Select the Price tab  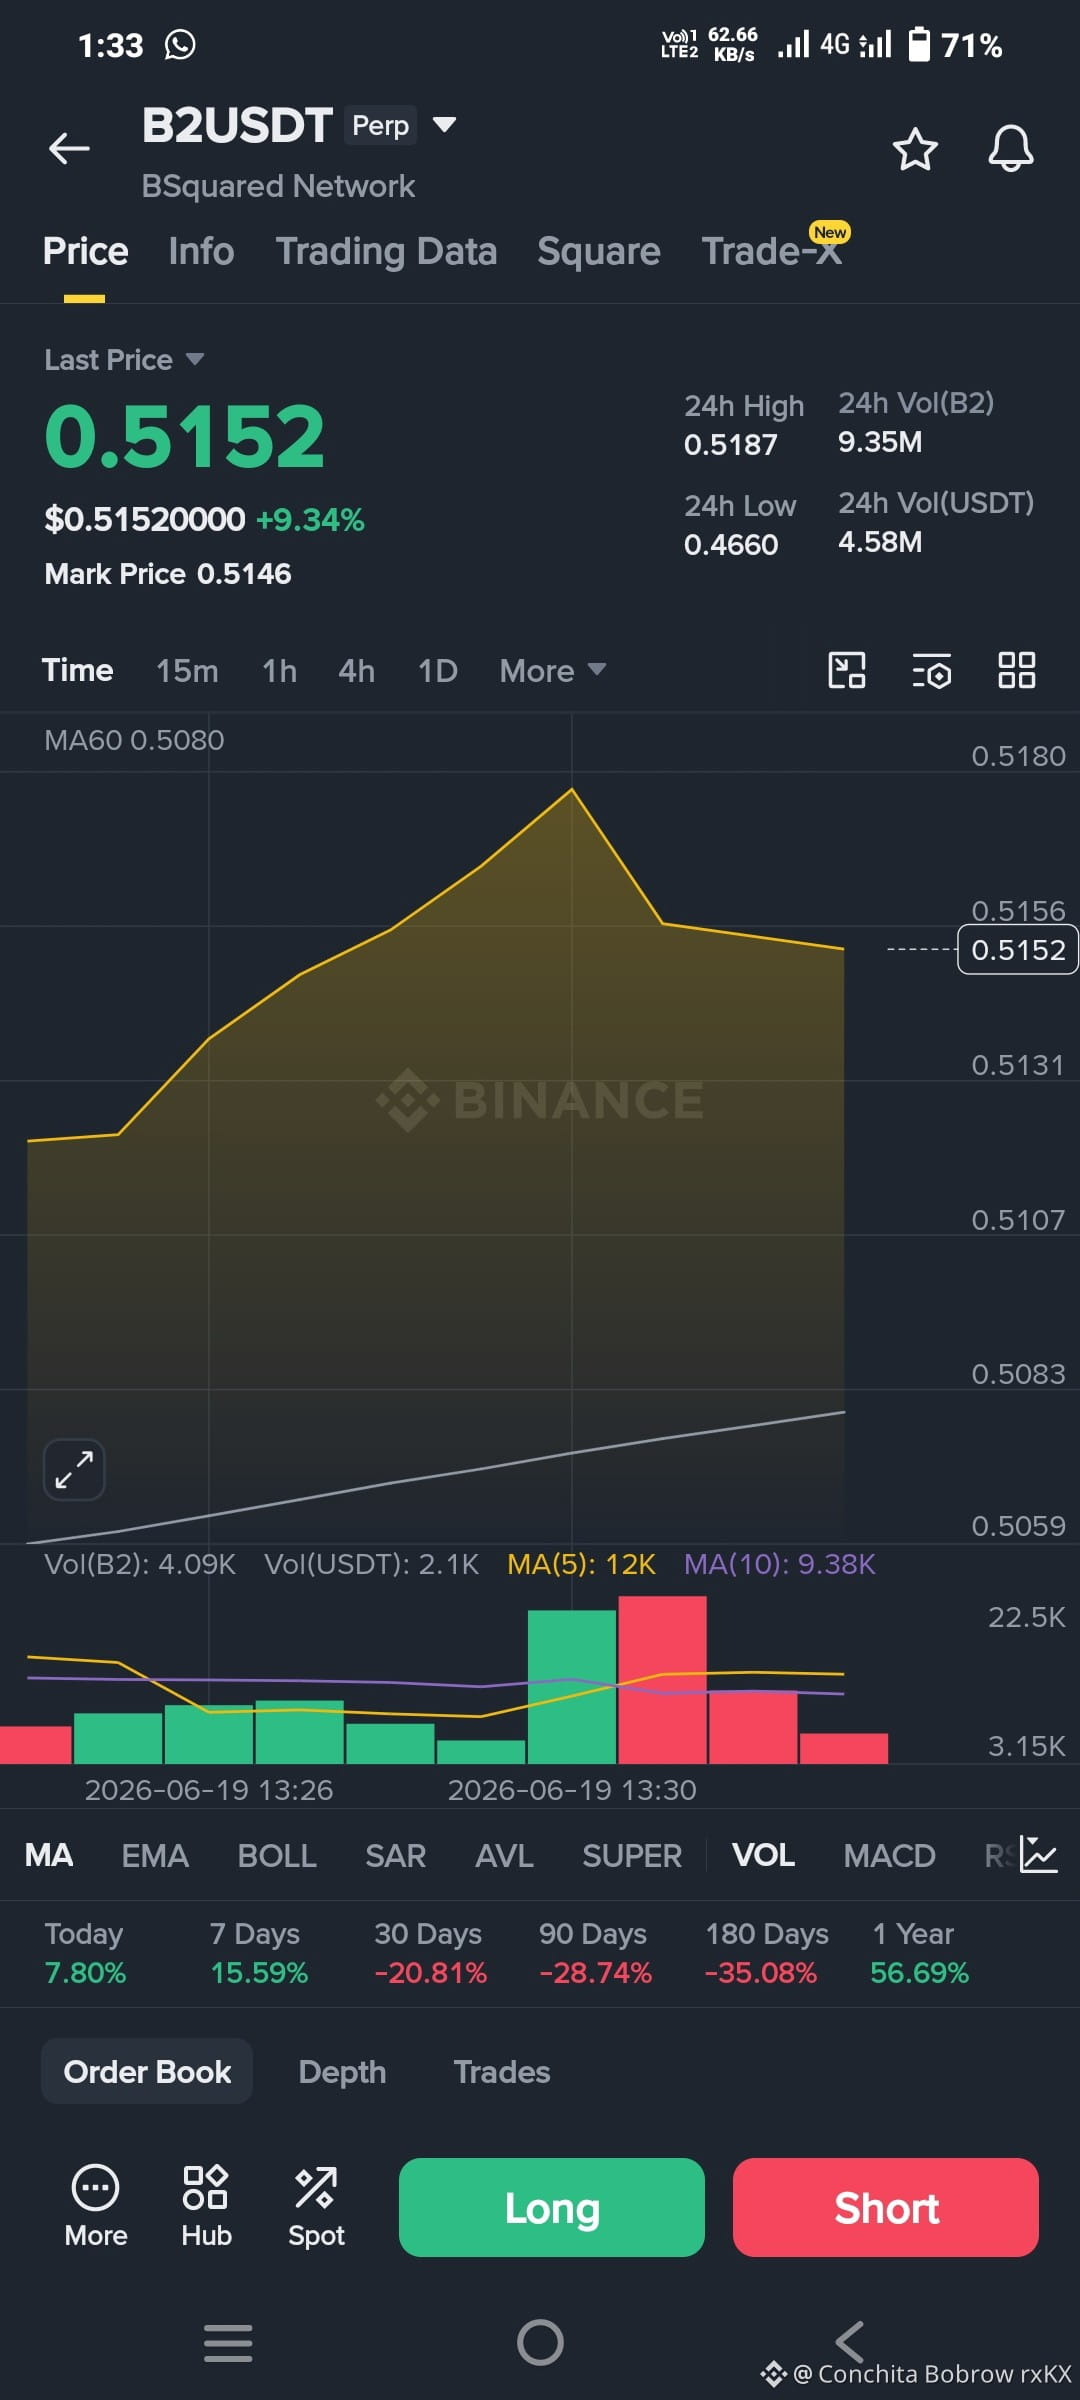pyautogui.click(x=85, y=251)
